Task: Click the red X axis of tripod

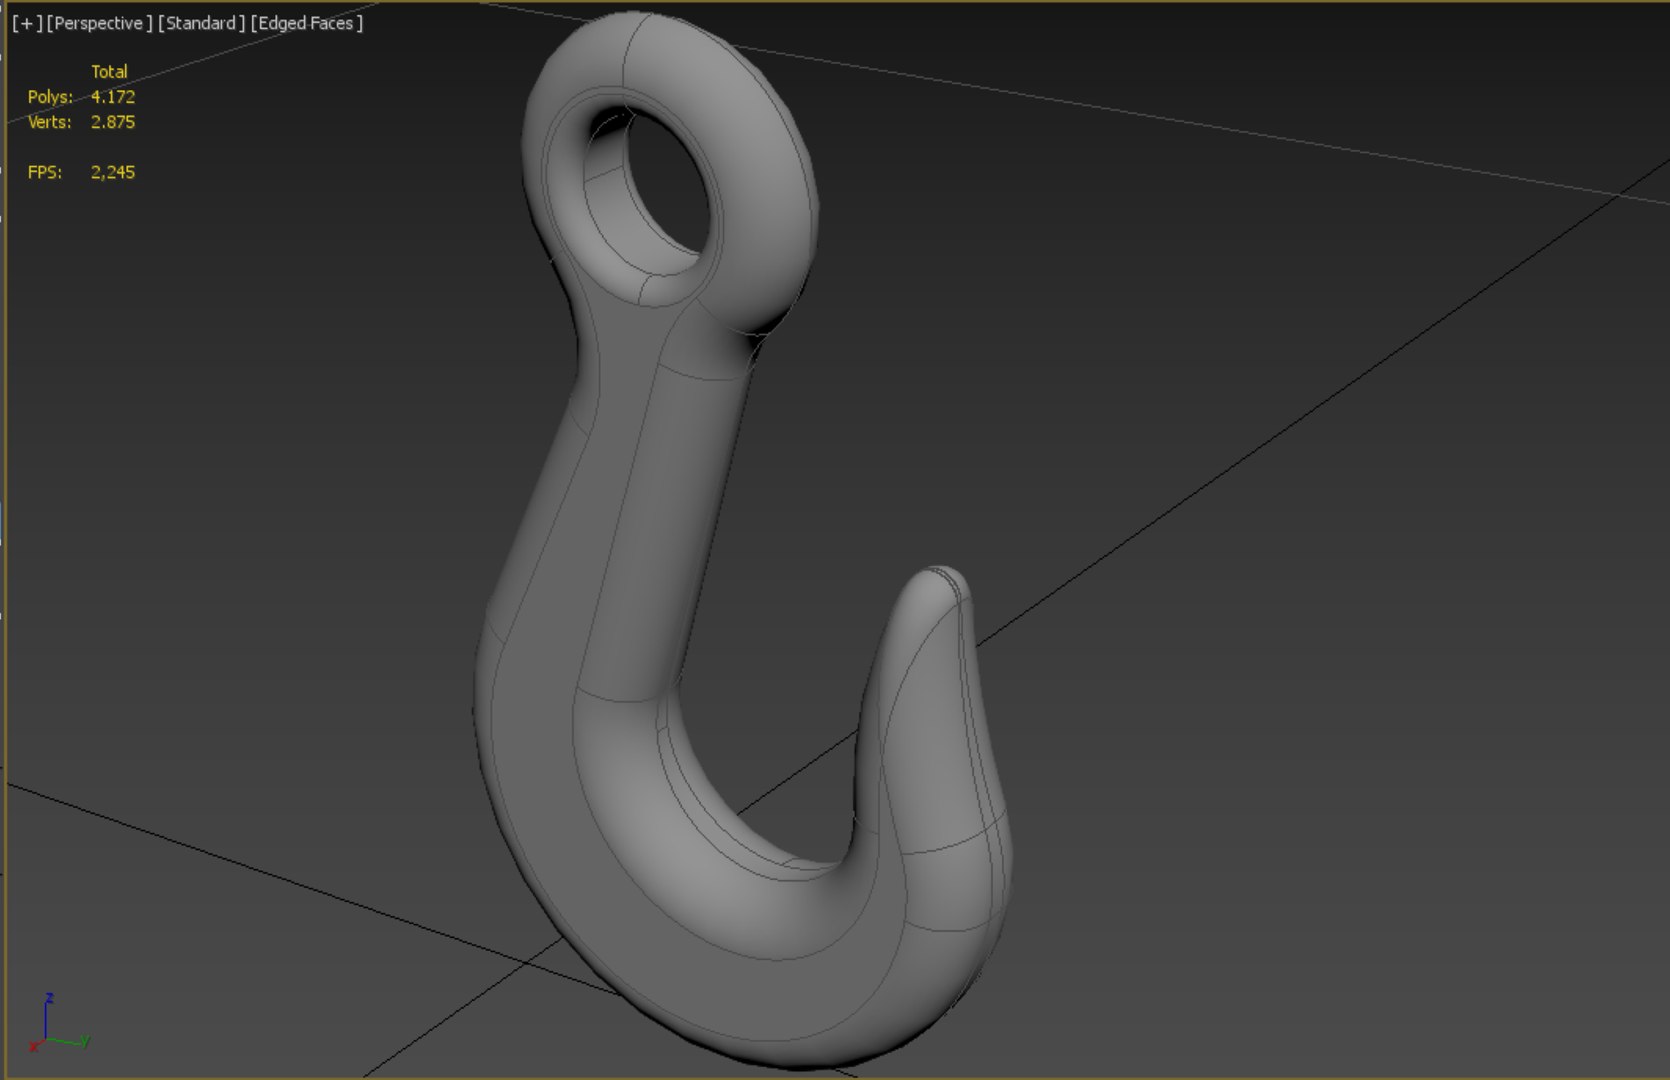Action: (37, 1045)
